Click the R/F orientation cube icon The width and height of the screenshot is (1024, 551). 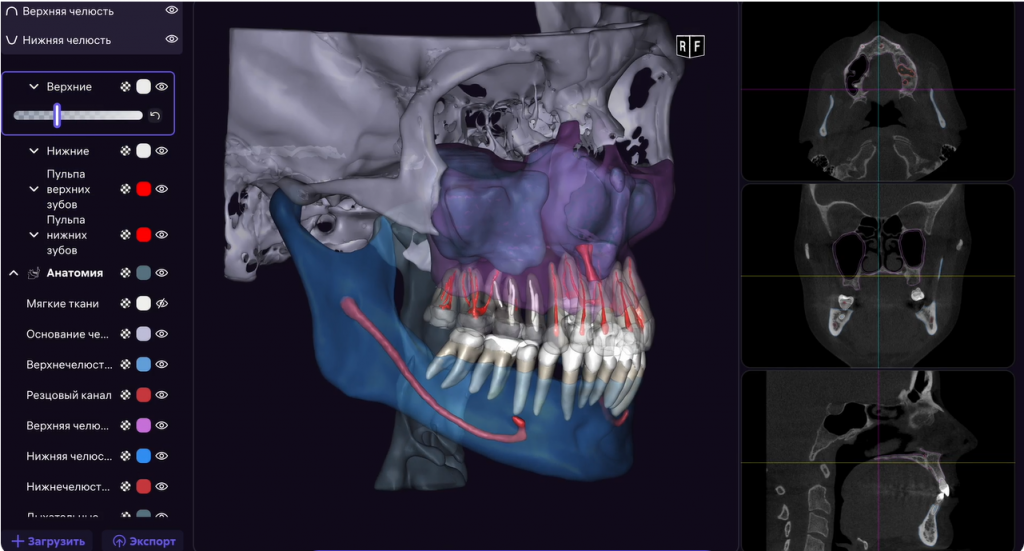coord(690,46)
